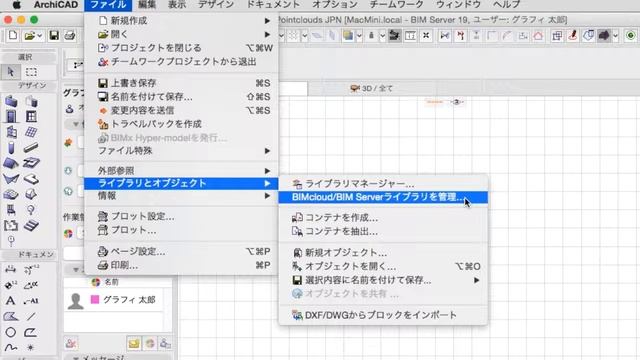Select the Circle/Arc tool
The width and height of the screenshot is (640, 360).
coord(11,332)
